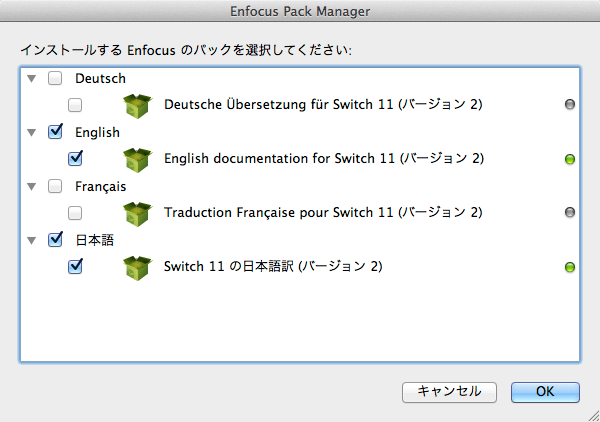This screenshot has width=600, height=422.
Task: Check the Français group checkbox
Action: pyautogui.click(x=55, y=186)
